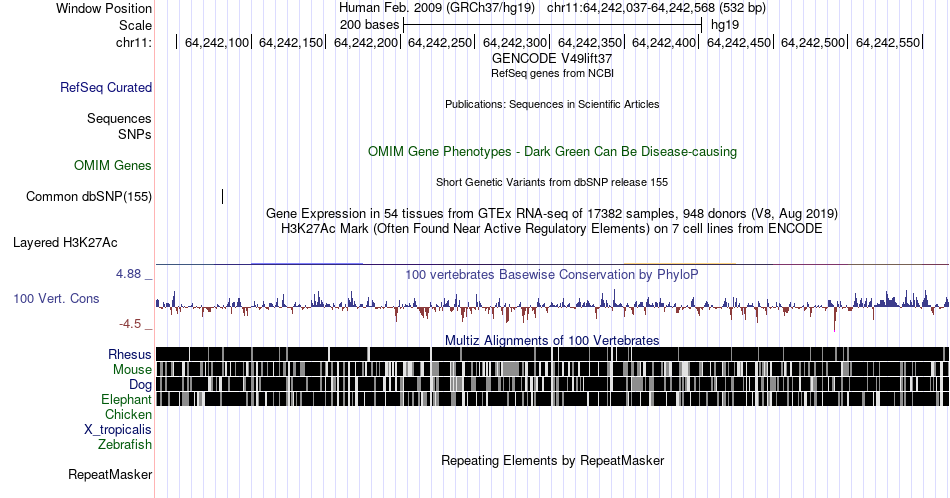Click the -4.5 PhyloP lower axis value
This screenshot has height=498, width=950.
click(x=130, y=324)
